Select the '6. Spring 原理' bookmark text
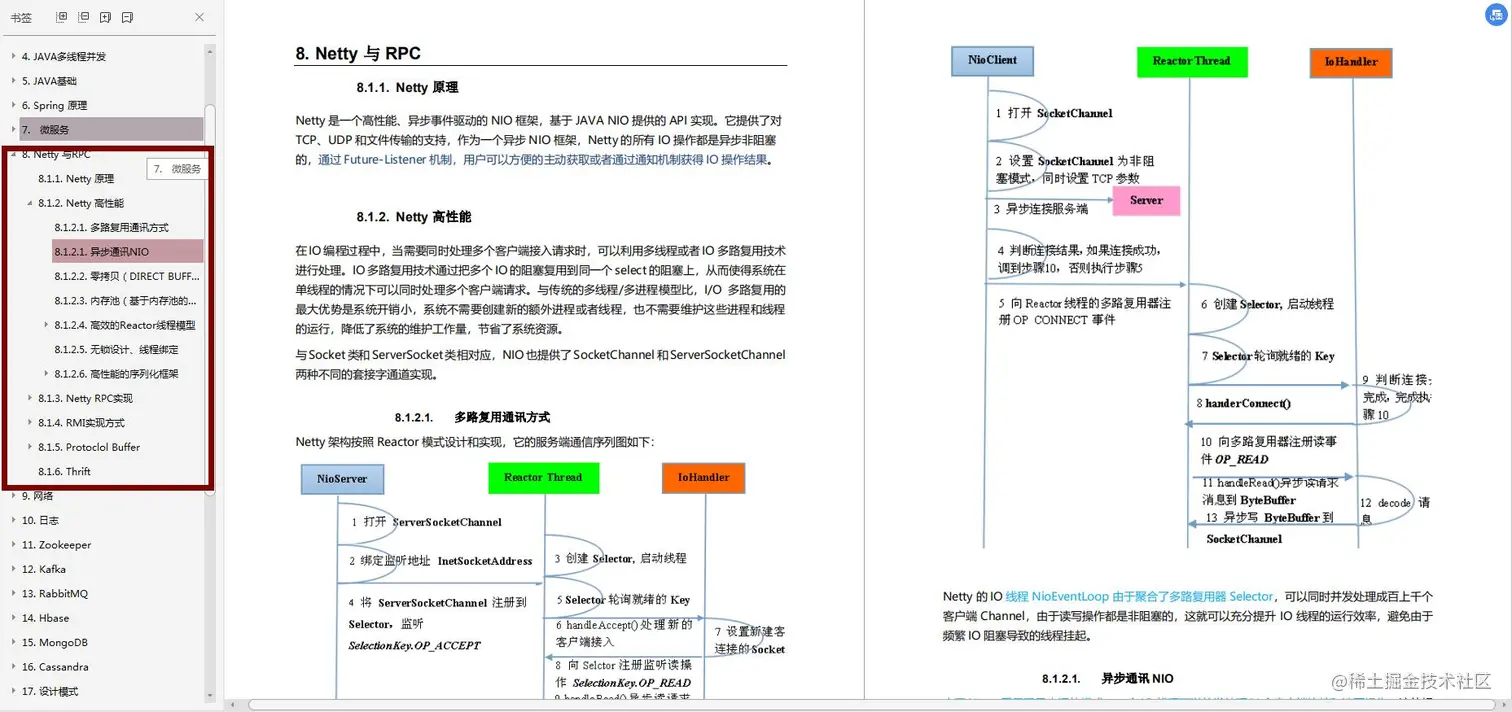 (54, 106)
